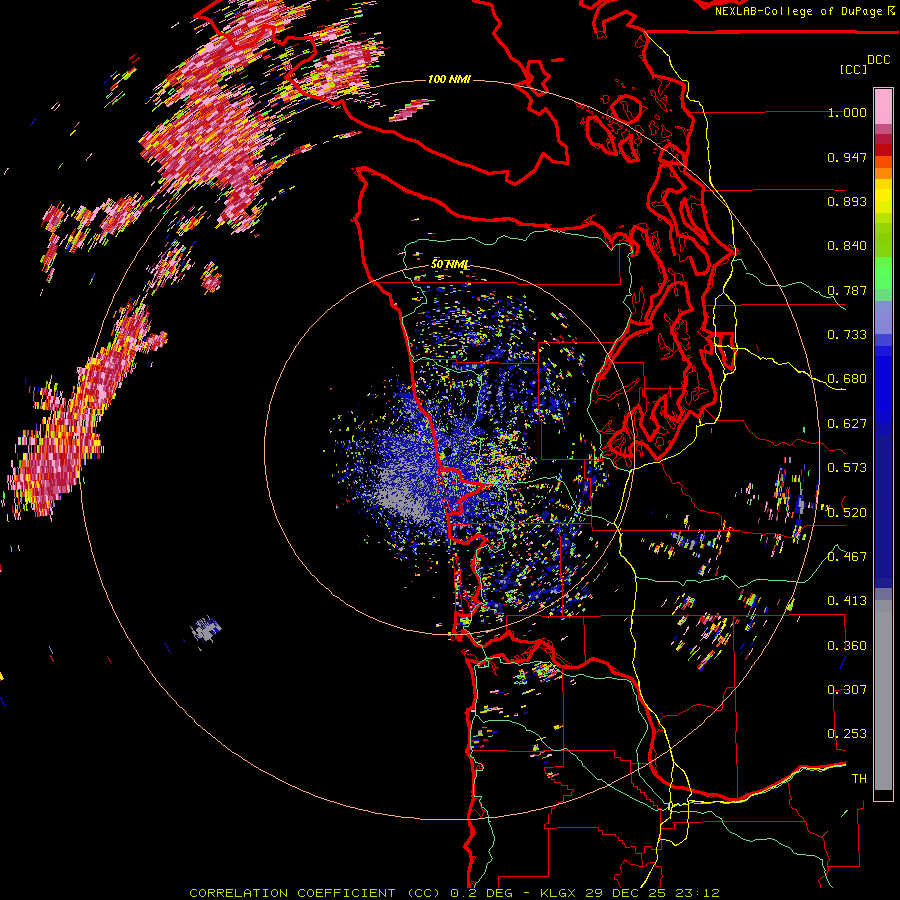Screen dimensions: 900x900
Task: Select the 0.573 legend value
Action: click(x=847, y=468)
